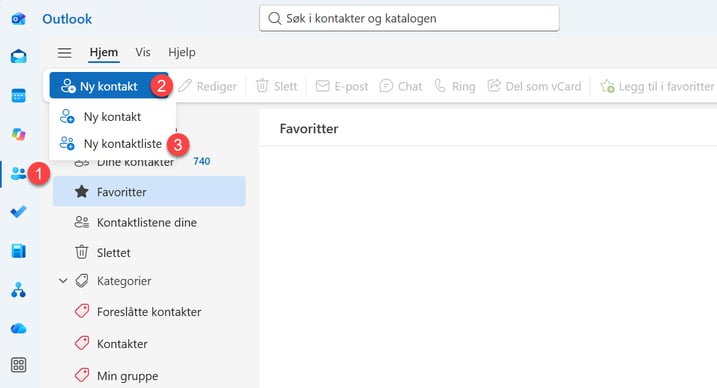The width and height of the screenshot is (717, 388).
Task: Collapse the Kategorier chevron
Action: (63, 281)
